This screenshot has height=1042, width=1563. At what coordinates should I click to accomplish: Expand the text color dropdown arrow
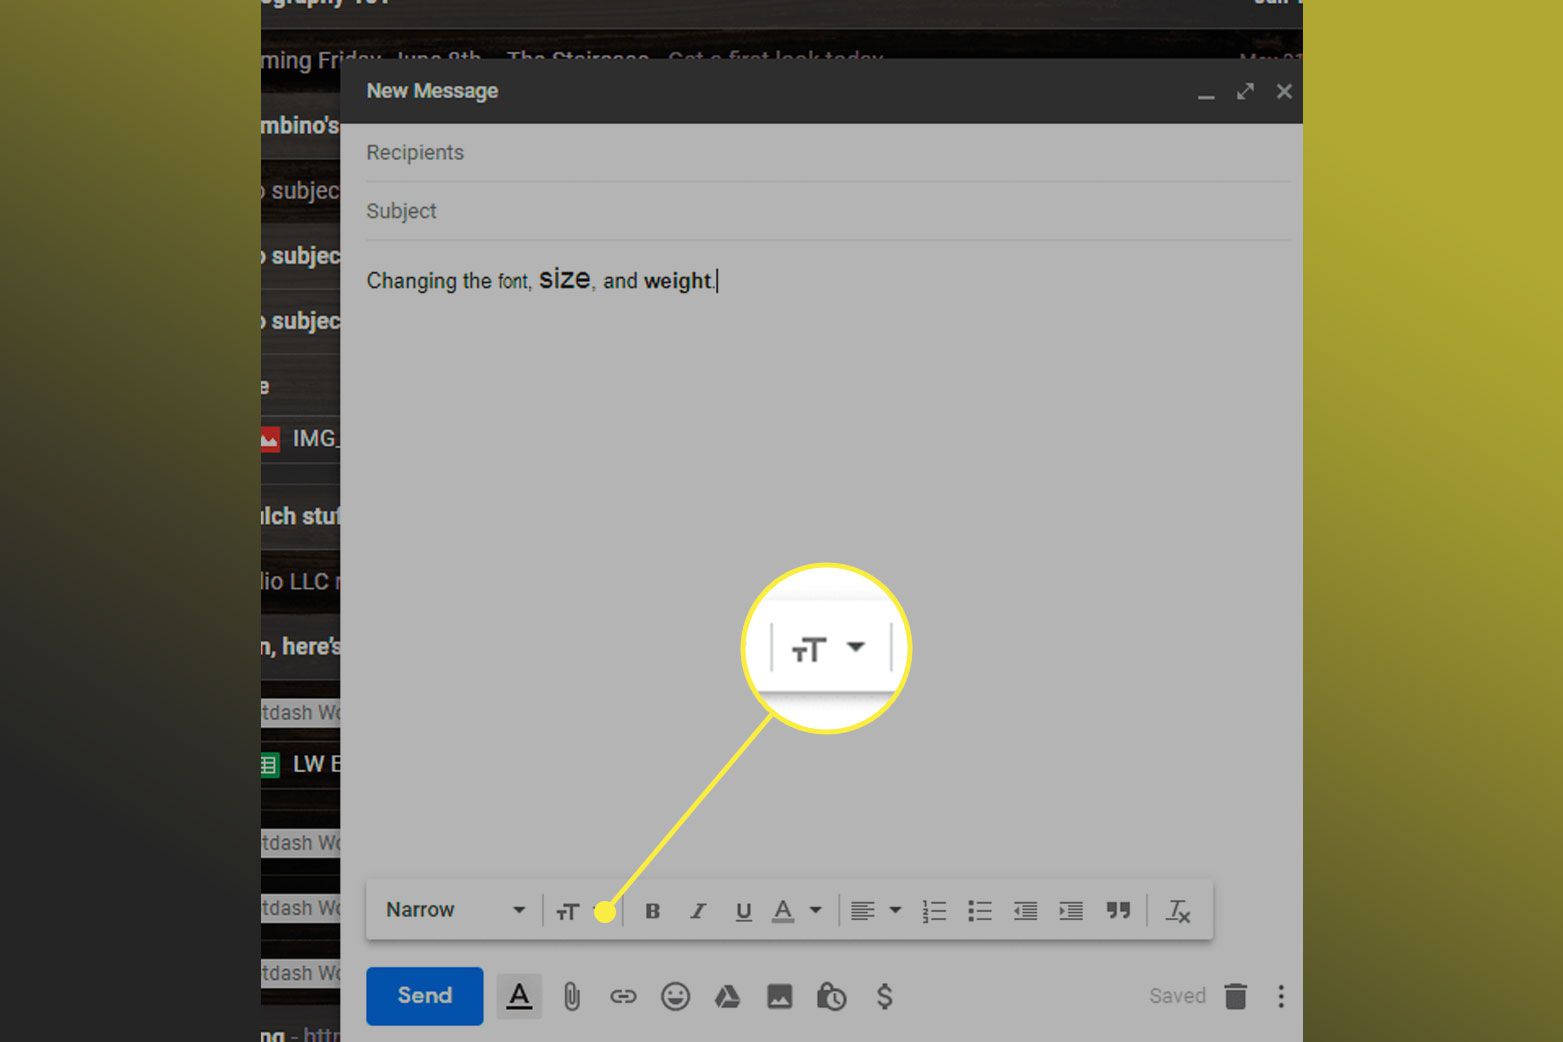(816, 910)
